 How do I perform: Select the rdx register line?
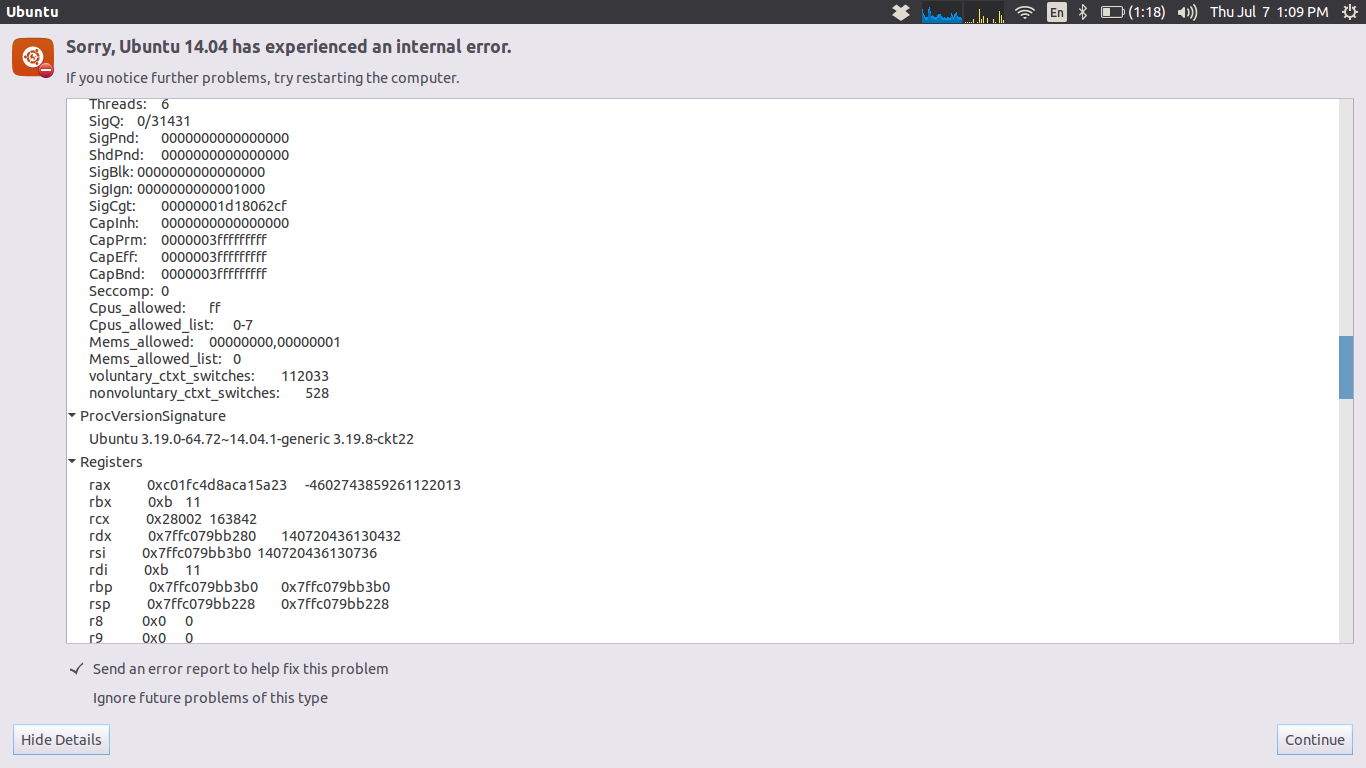[245, 536]
